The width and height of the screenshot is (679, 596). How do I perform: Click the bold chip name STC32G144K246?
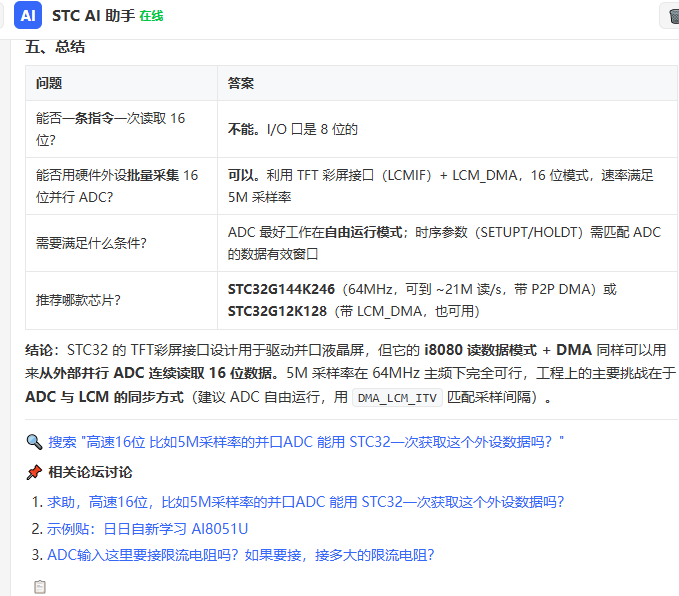tap(281, 289)
